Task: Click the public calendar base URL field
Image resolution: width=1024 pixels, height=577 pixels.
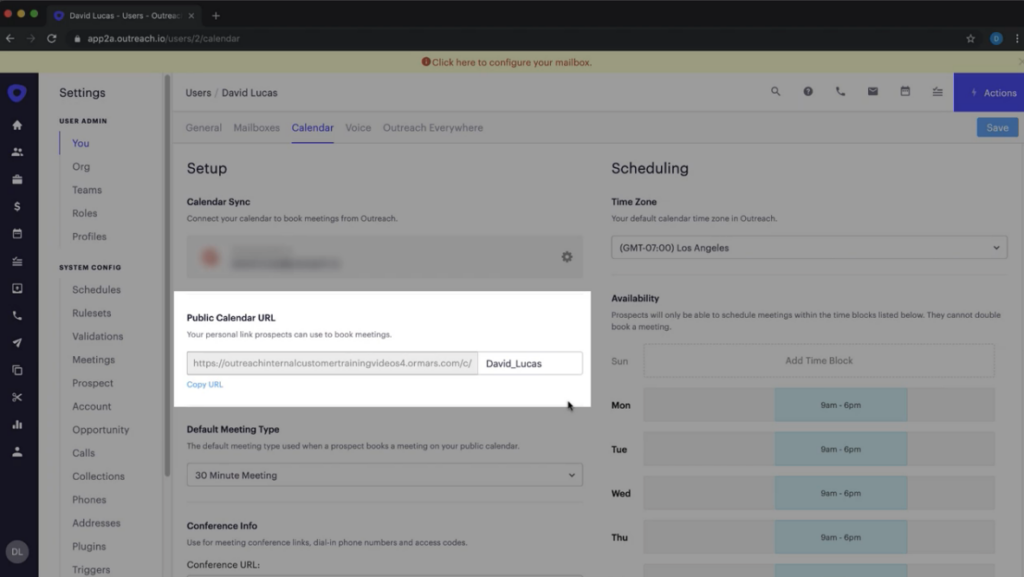Action: (x=332, y=364)
